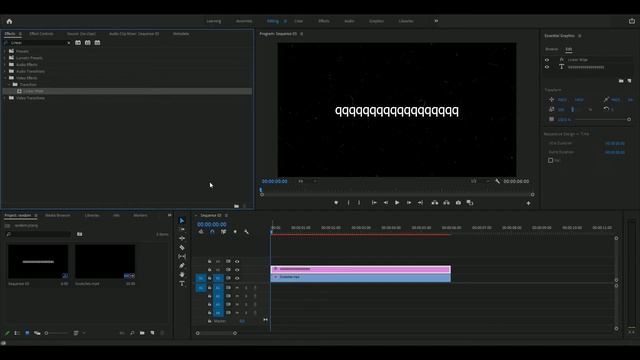Toggle the V1 track lock
The image size is (640, 360).
[209, 278]
